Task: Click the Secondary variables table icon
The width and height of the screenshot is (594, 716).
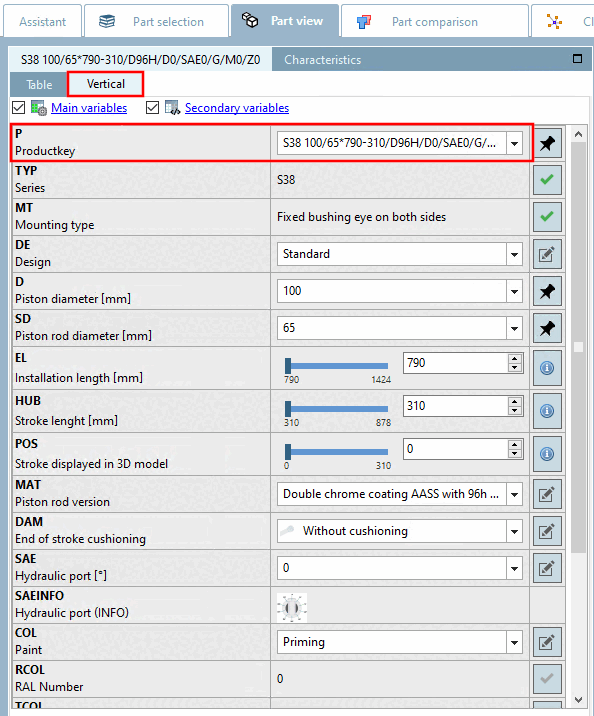Action: pyautogui.click(x=173, y=108)
